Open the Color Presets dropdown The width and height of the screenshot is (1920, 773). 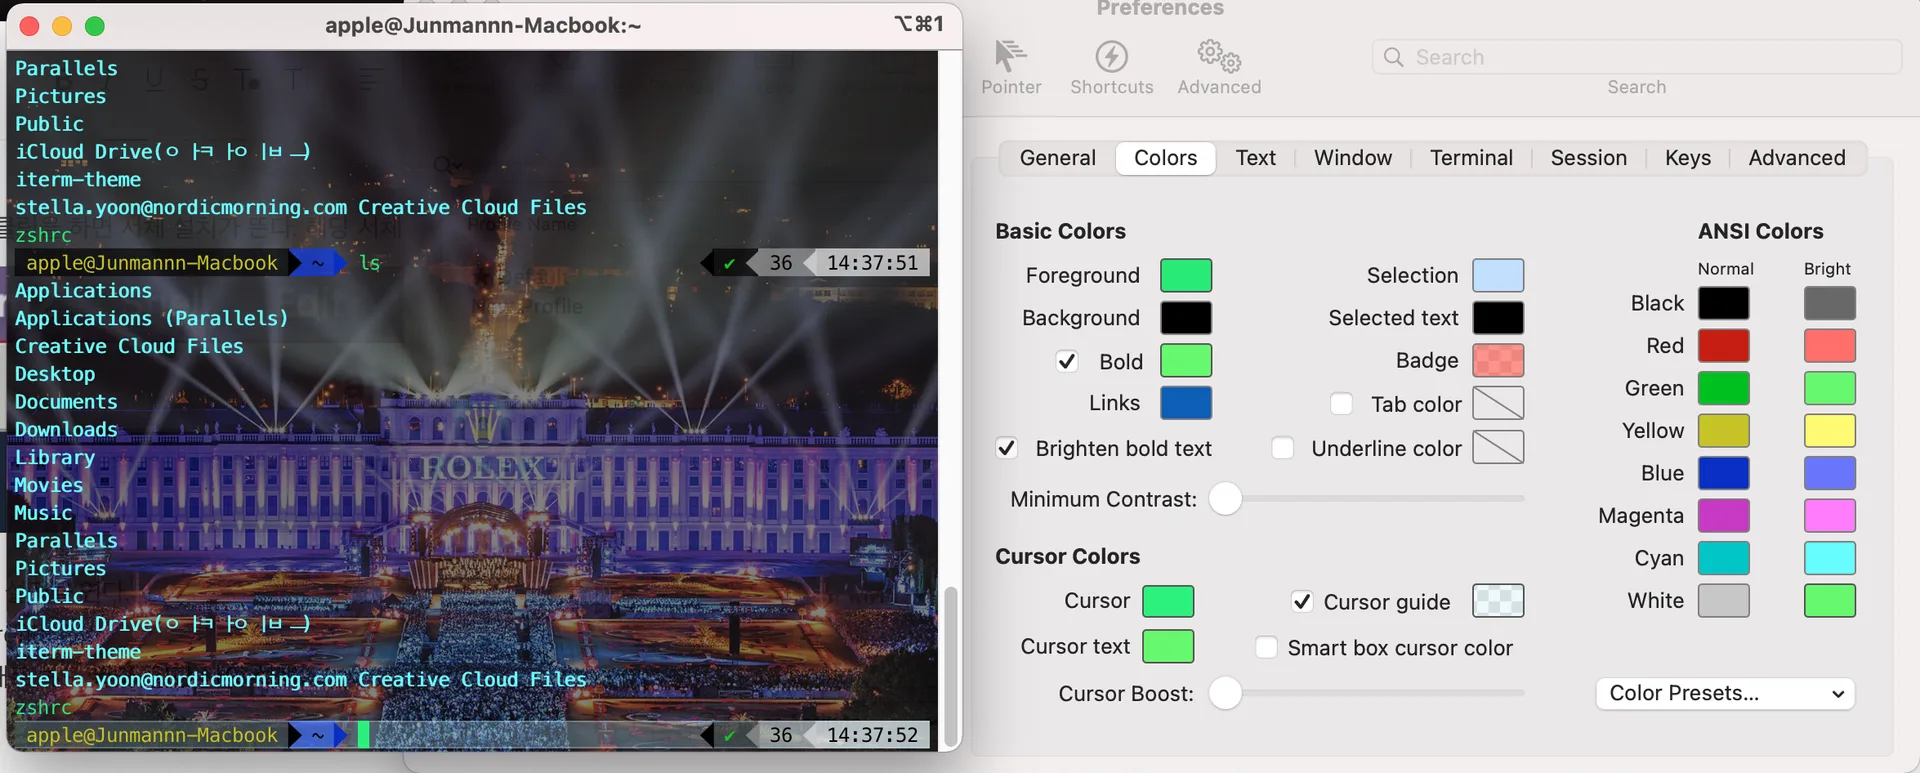(1725, 693)
